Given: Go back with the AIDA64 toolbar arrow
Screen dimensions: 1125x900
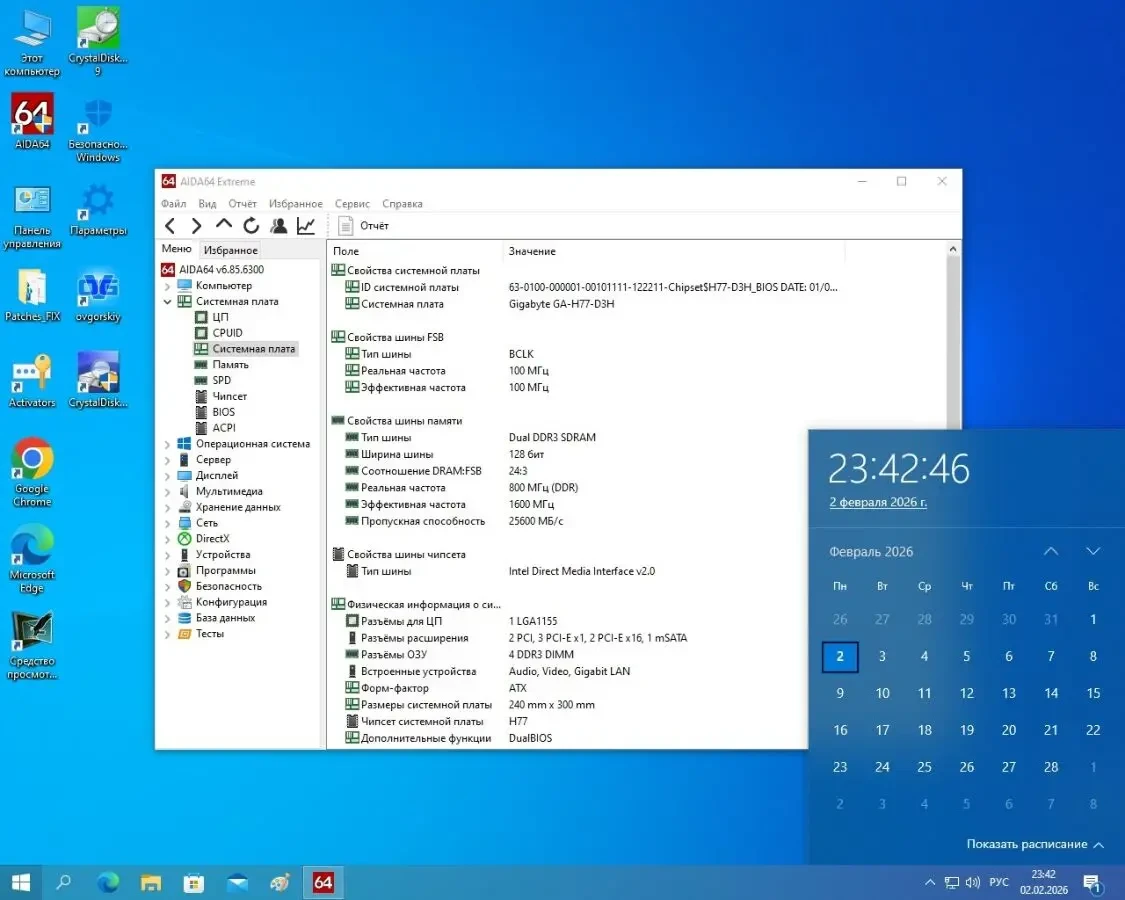Looking at the screenshot, I should coord(170,225).
